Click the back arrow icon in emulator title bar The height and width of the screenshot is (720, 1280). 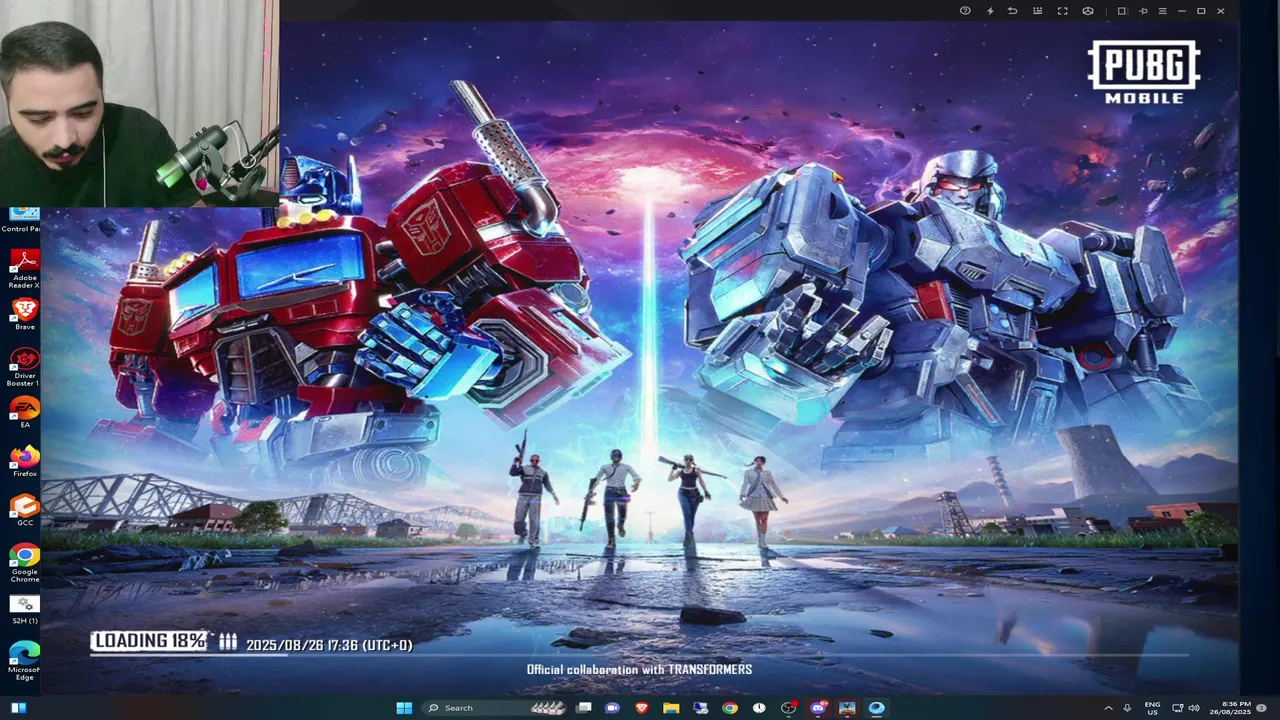pyautogui.click(x=1012, y=11)
